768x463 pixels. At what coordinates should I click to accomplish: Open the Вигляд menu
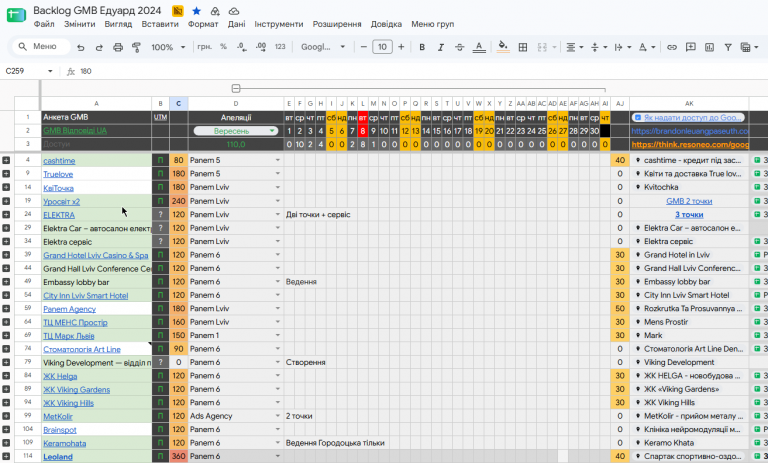[118, 24]
